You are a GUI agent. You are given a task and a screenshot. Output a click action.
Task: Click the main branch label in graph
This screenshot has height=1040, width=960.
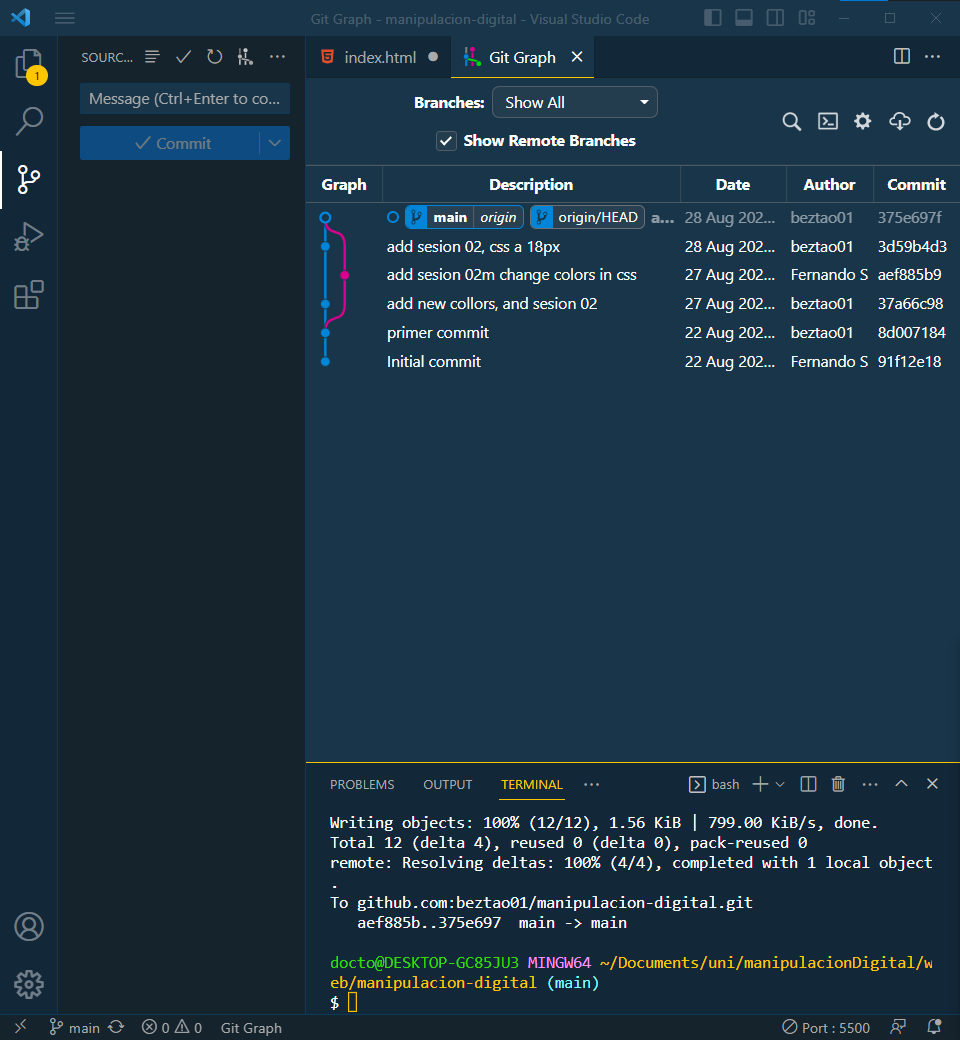(450, 218)
